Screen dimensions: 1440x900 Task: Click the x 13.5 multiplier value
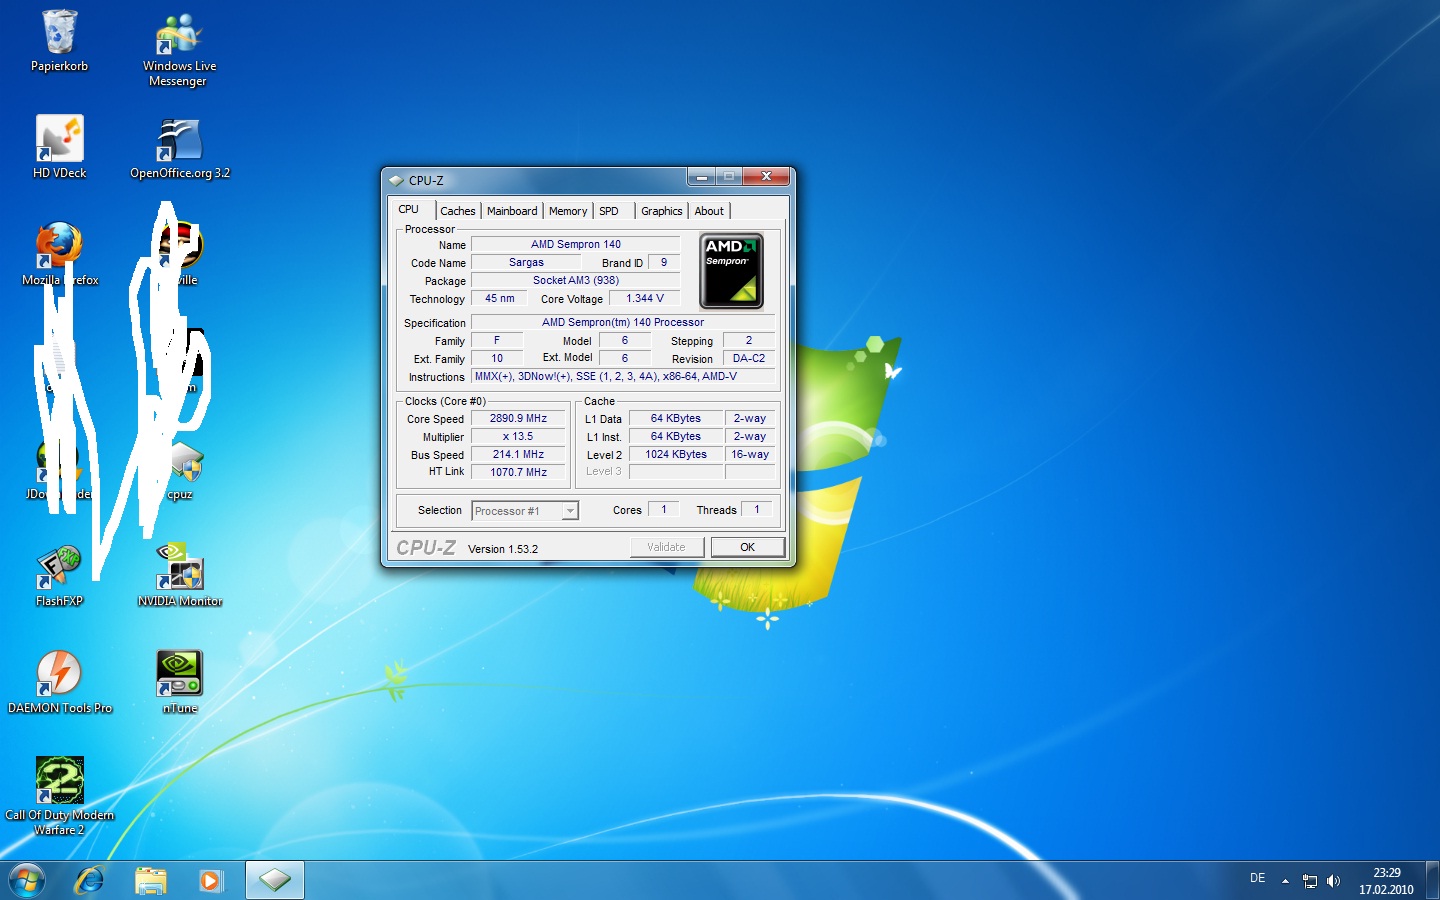tap(518, 436)
